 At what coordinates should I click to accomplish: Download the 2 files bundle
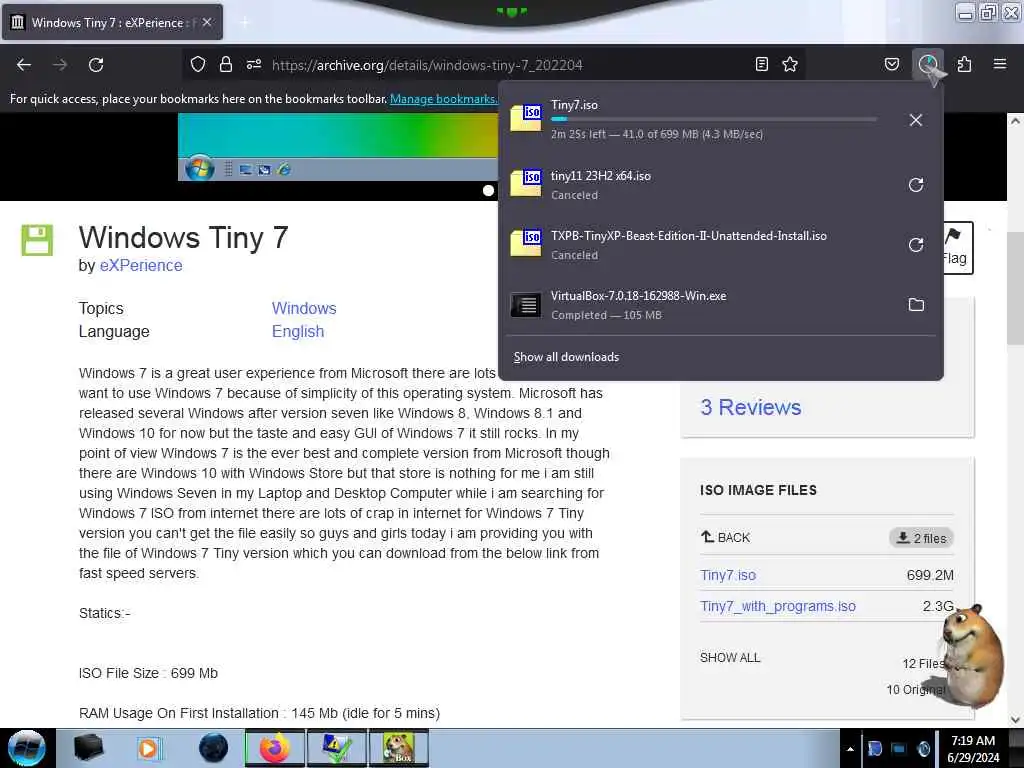click(x=921, y=537)
